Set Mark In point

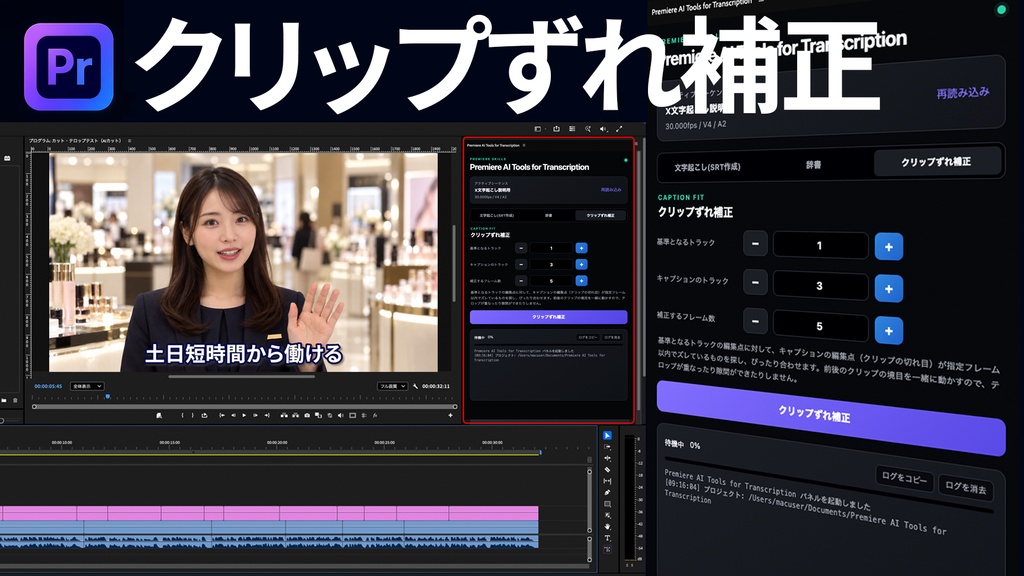(x=182, y=415)
